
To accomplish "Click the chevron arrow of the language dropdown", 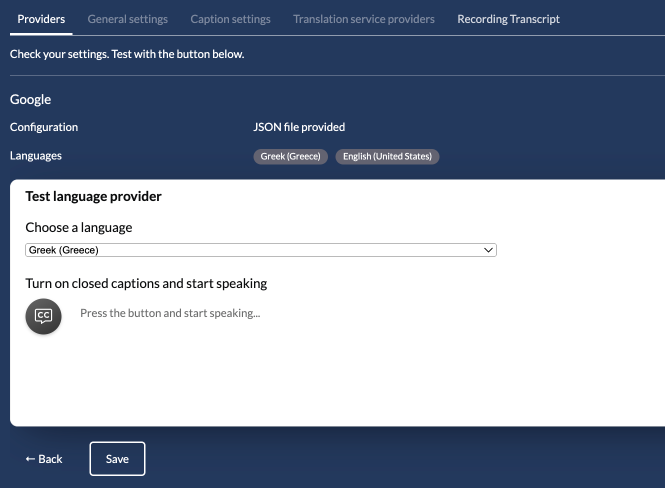I will pyautogui.click(x=488, y=250).
